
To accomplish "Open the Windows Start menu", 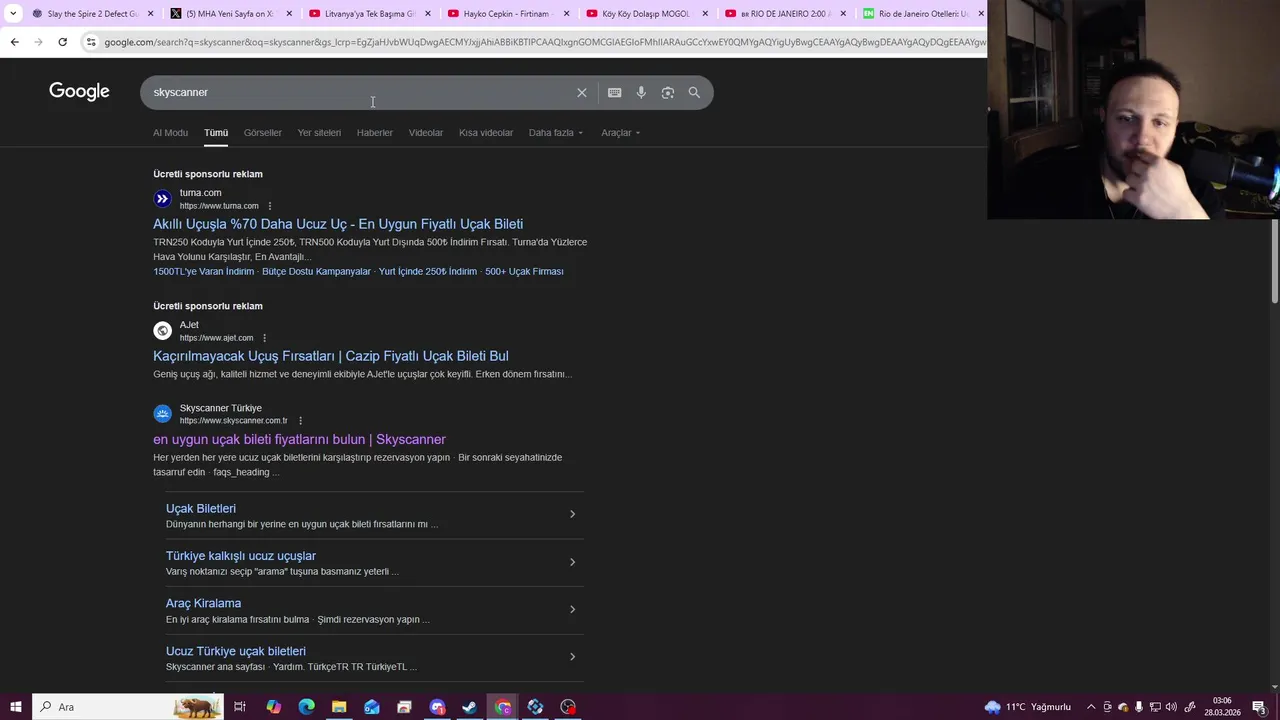I will pos(16,707).
